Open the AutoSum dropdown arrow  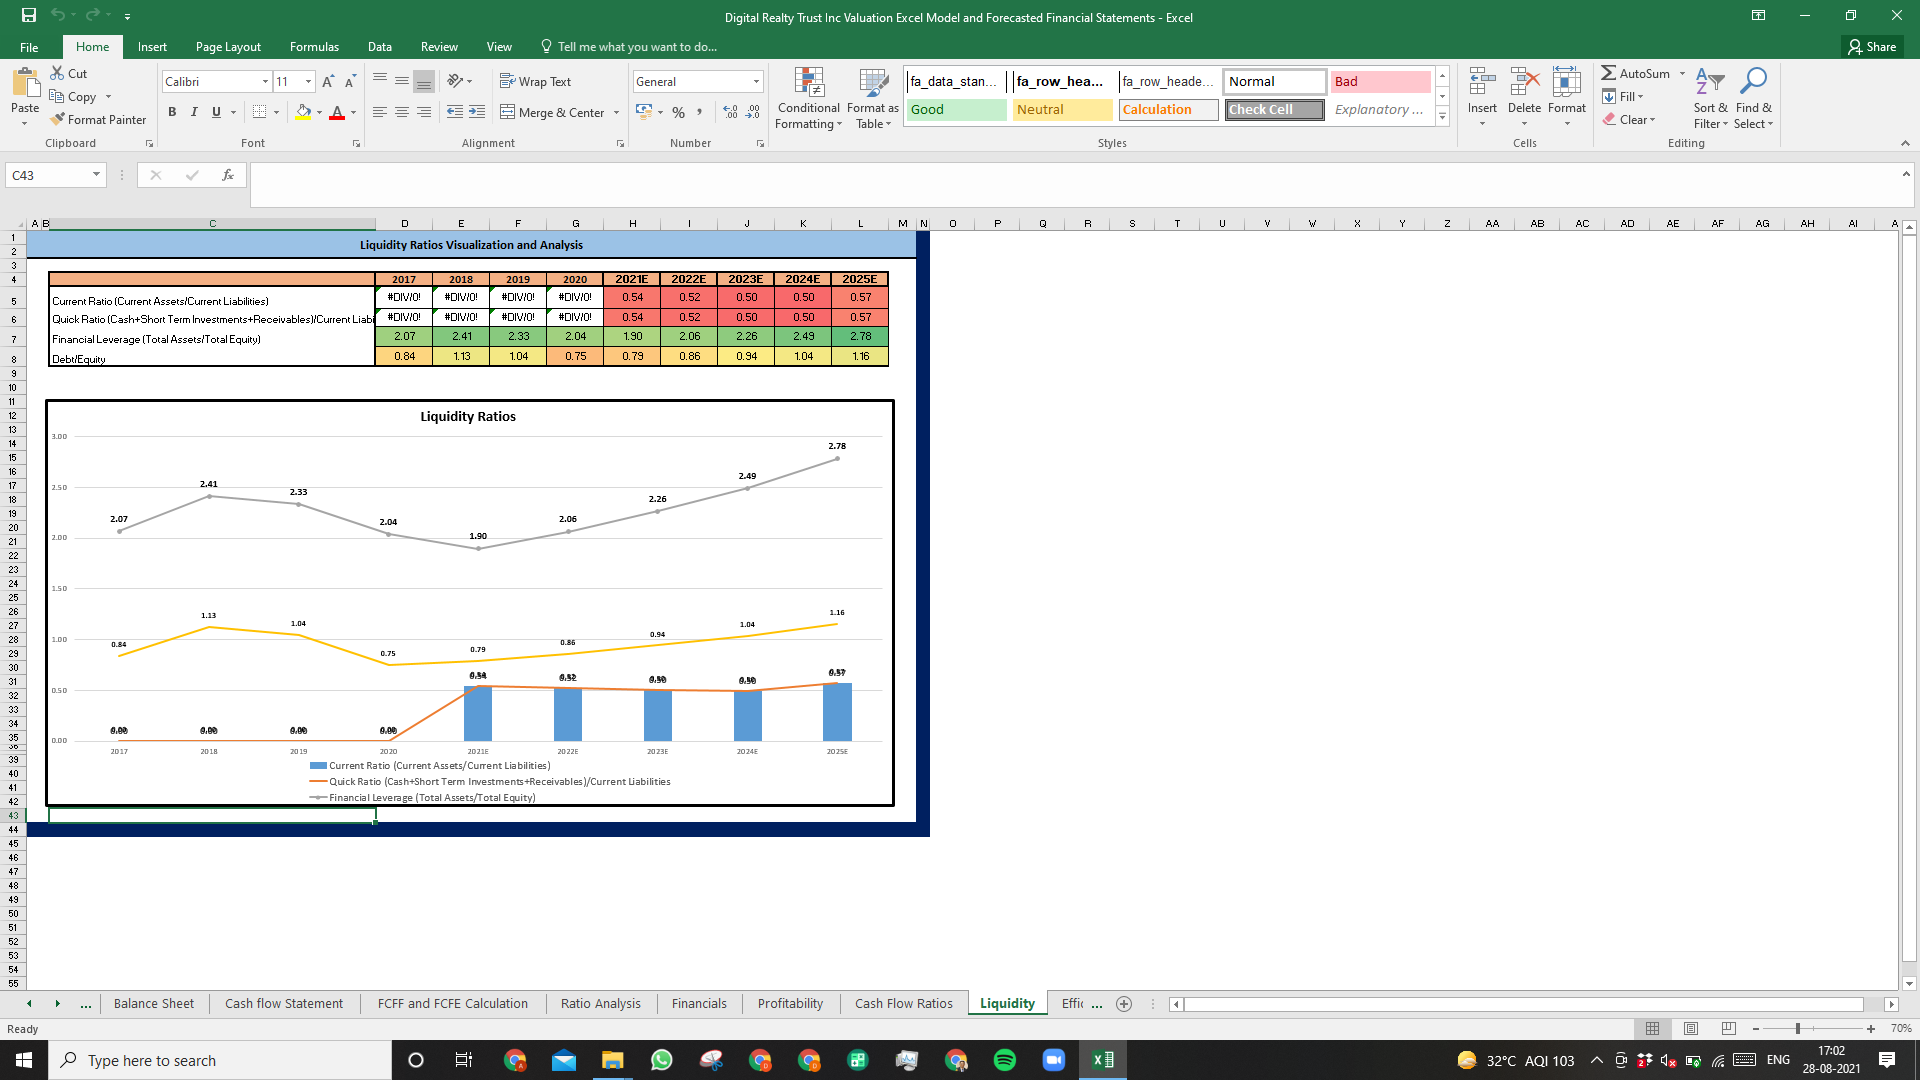pyautogui.click(x=1682, y=73)
